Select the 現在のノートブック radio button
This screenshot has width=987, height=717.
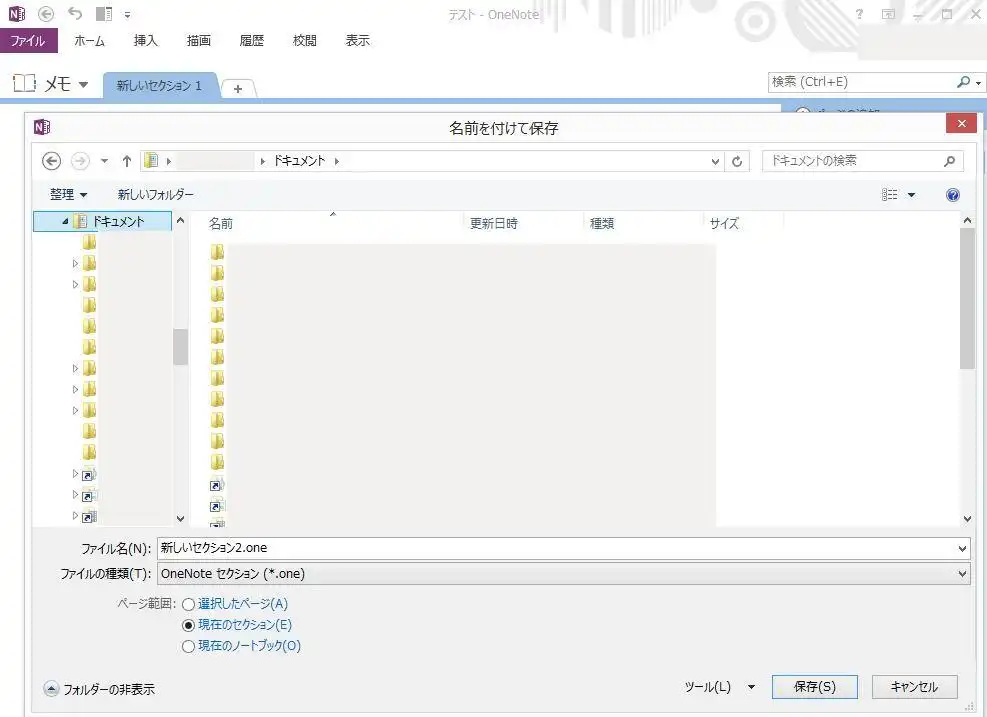tap(189, 646)
